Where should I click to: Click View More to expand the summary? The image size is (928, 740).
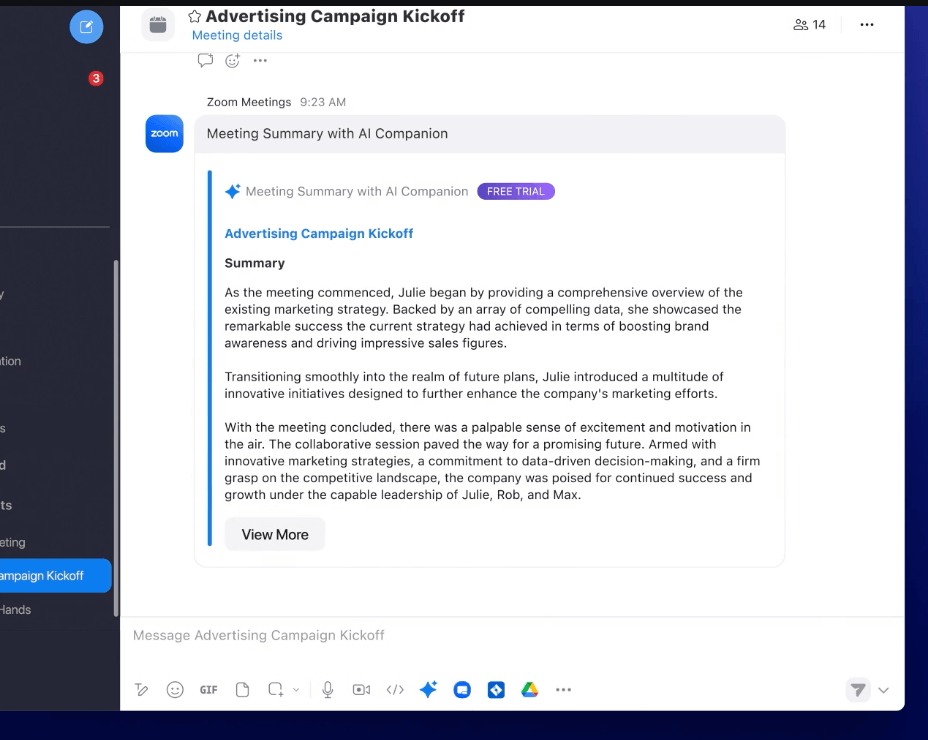coord(275,535)
